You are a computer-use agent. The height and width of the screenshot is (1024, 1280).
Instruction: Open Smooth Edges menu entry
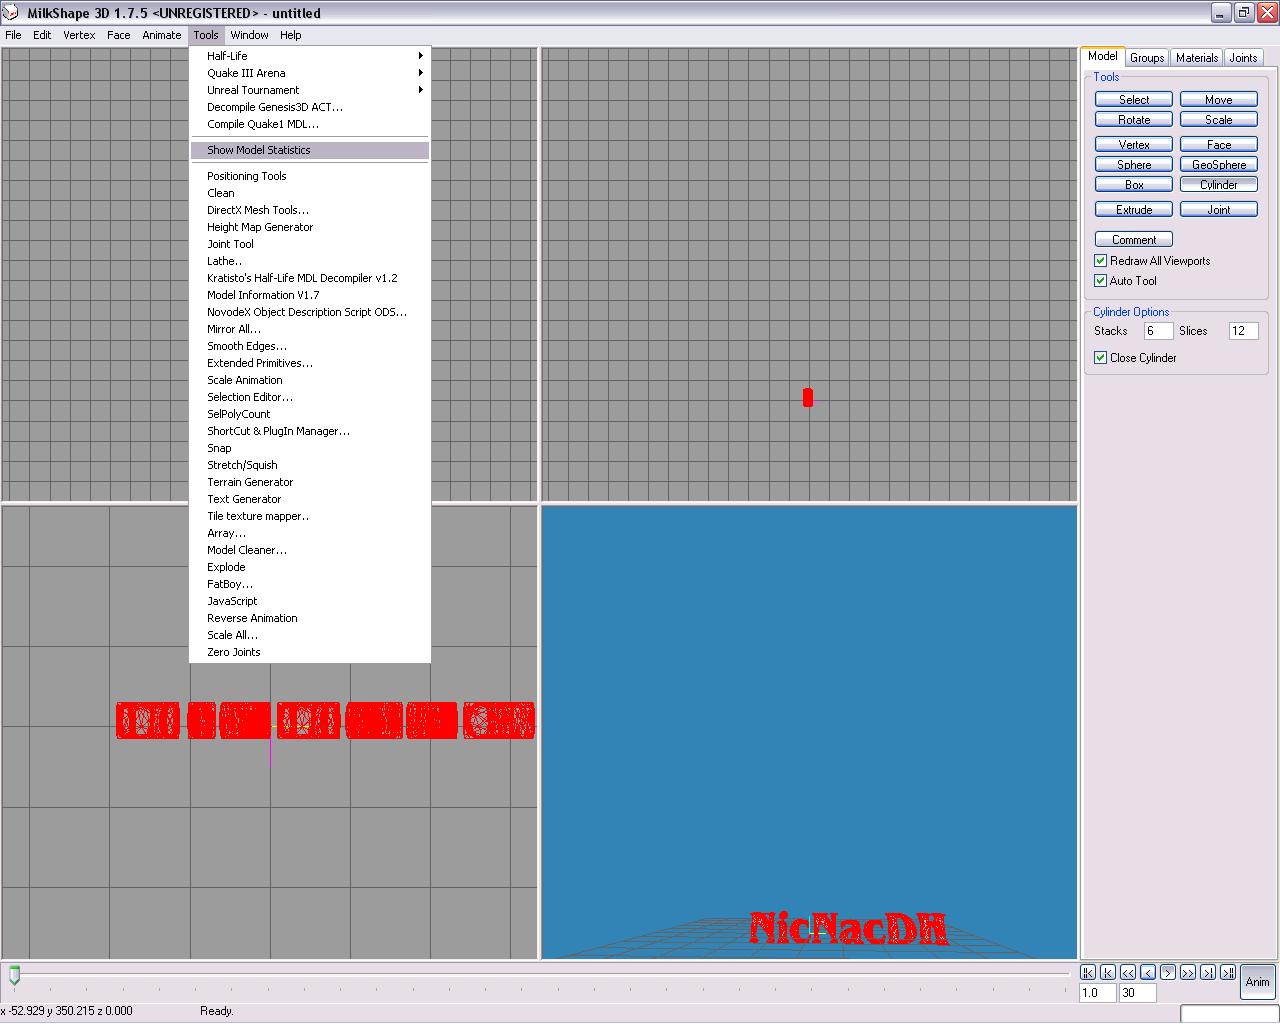pyautogui.click(x=310, y=346)
